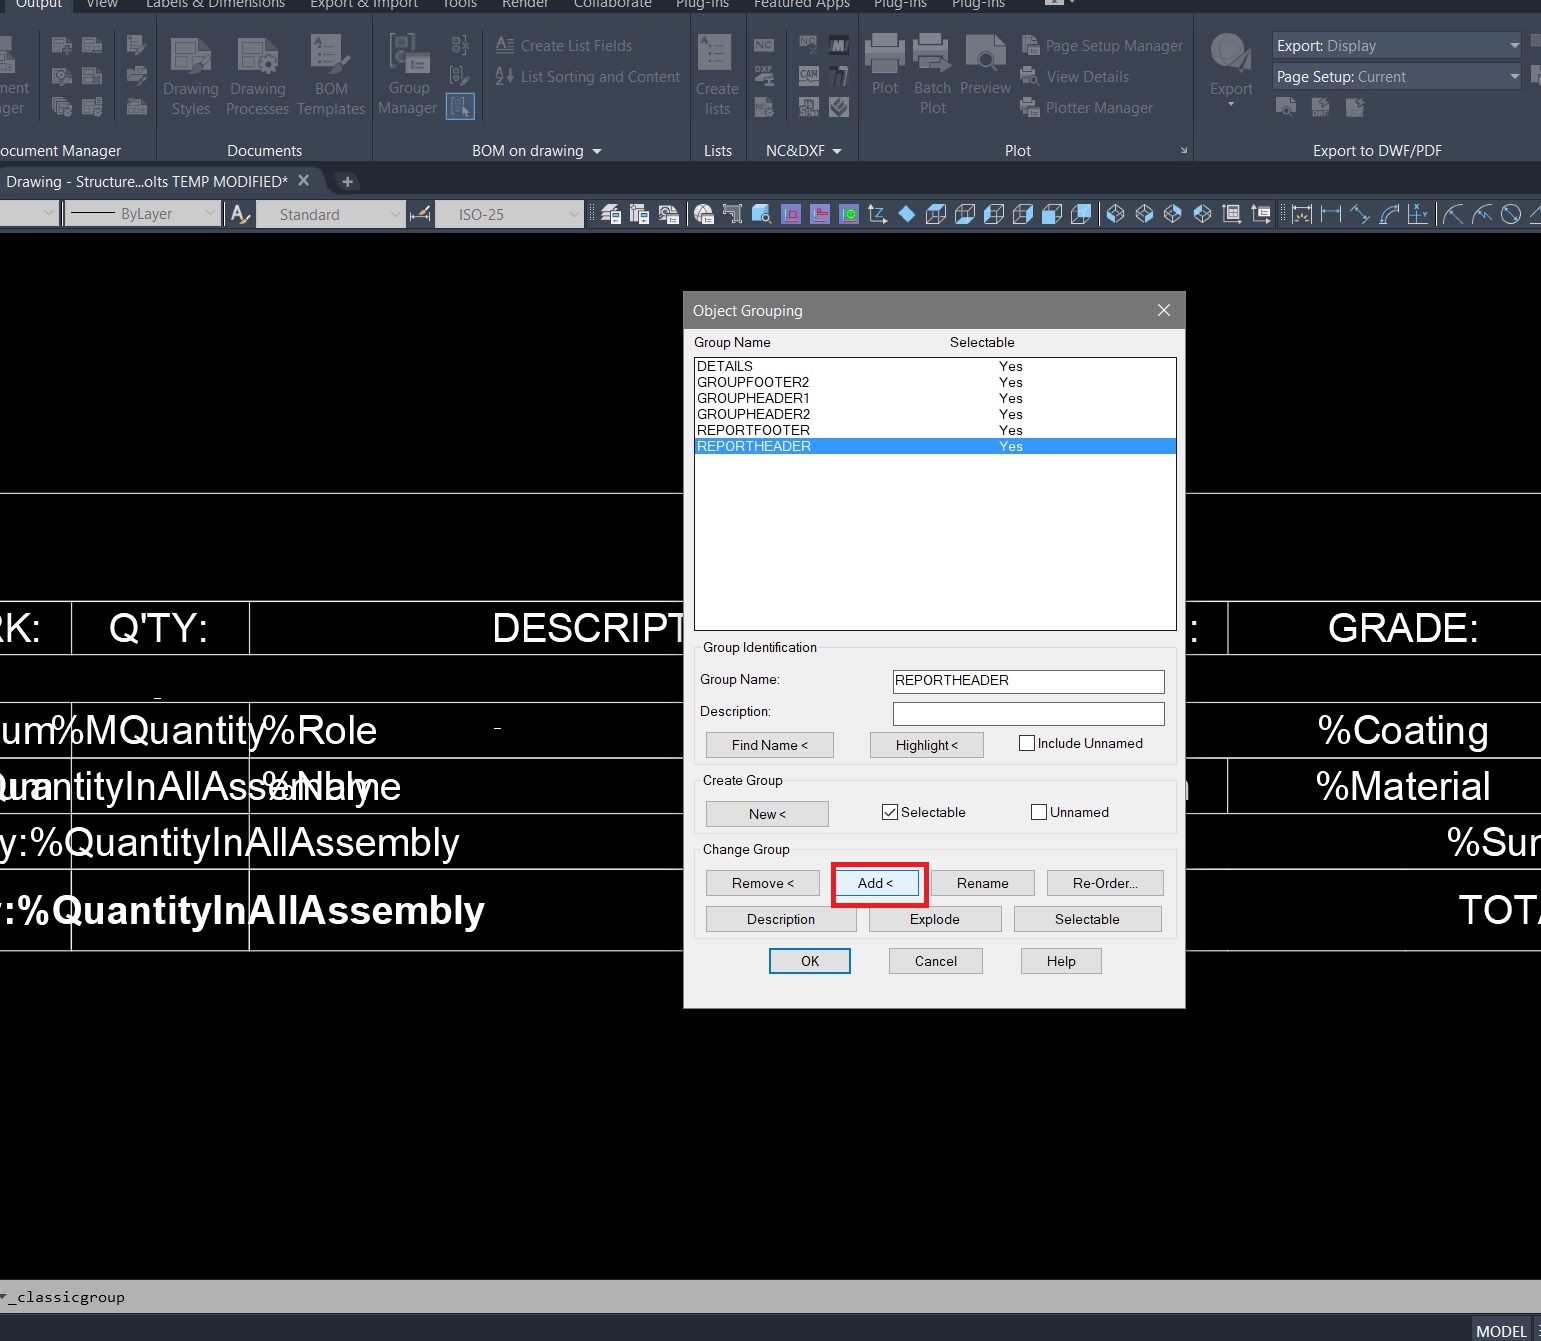Screen dimensions: 1541x1341
Task: Start the Plot command
Action: 885,66
